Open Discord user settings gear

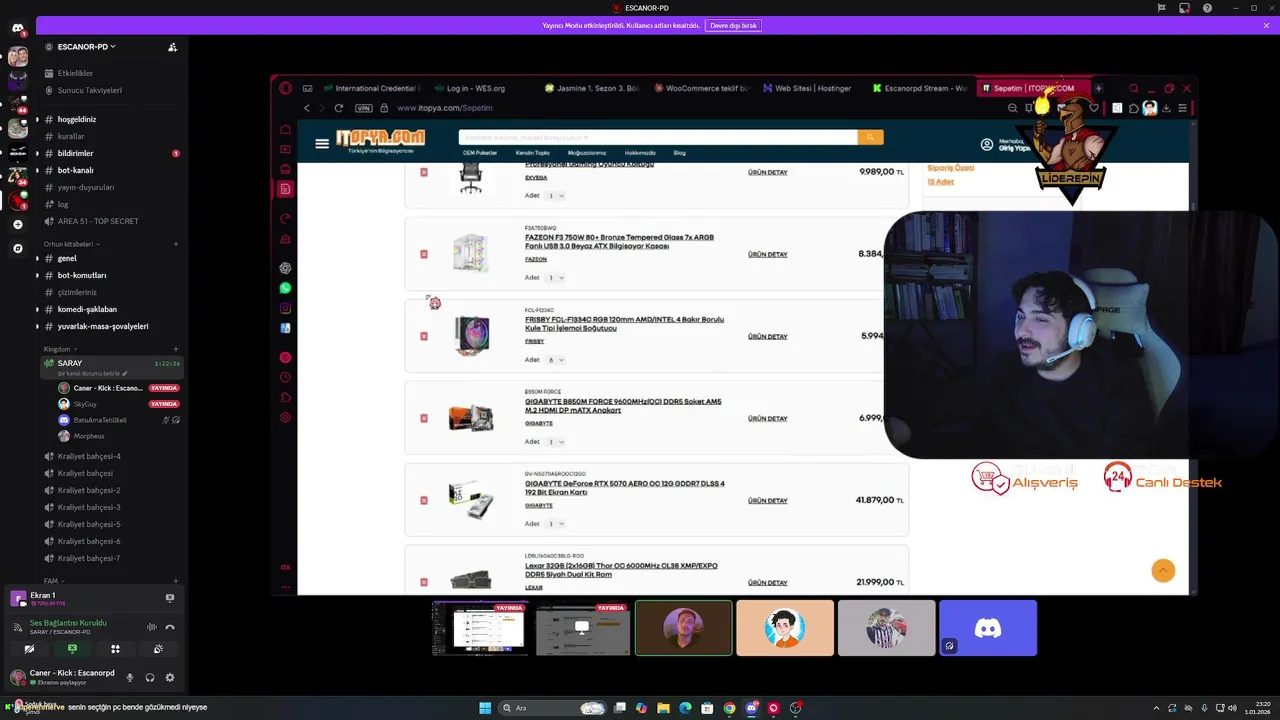tap(170, 677)
